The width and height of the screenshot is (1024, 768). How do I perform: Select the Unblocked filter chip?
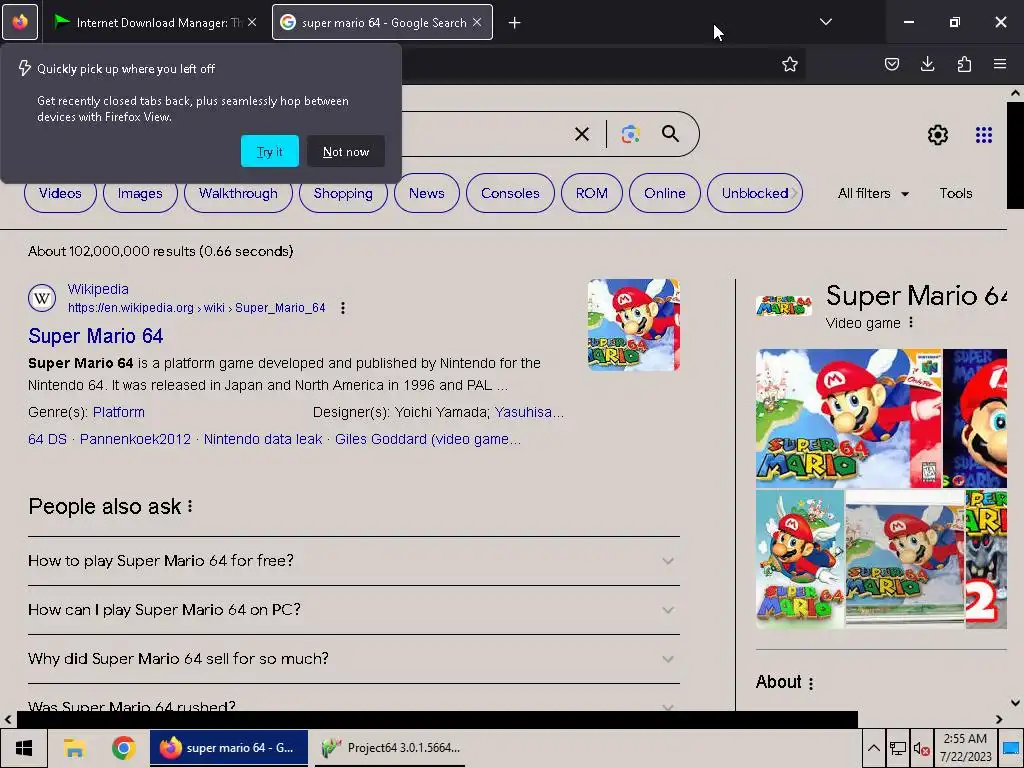tap(755, 193)
